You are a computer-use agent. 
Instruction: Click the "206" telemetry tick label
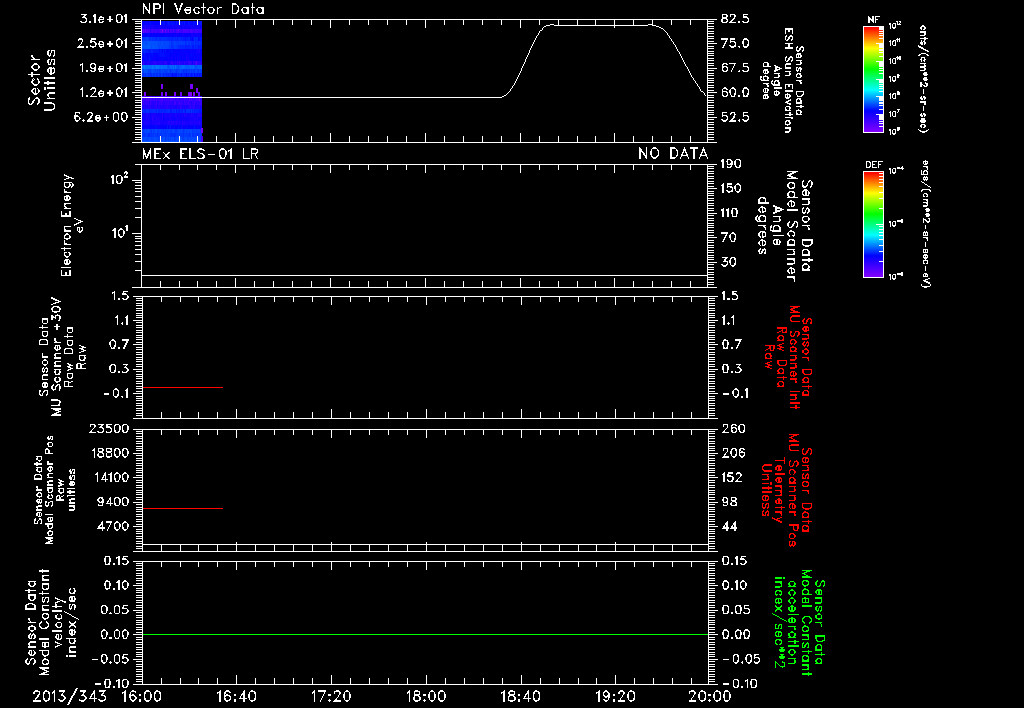[733, 453]
